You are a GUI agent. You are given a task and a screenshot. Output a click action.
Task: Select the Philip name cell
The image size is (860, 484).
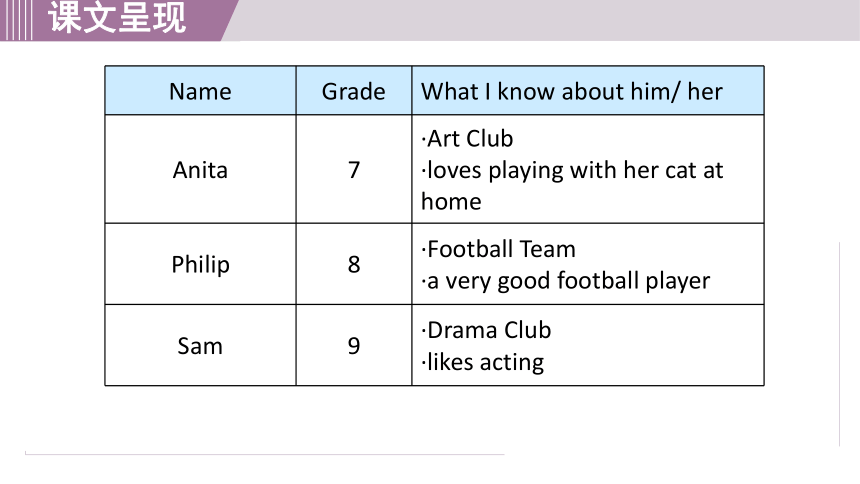pos(200,264)
